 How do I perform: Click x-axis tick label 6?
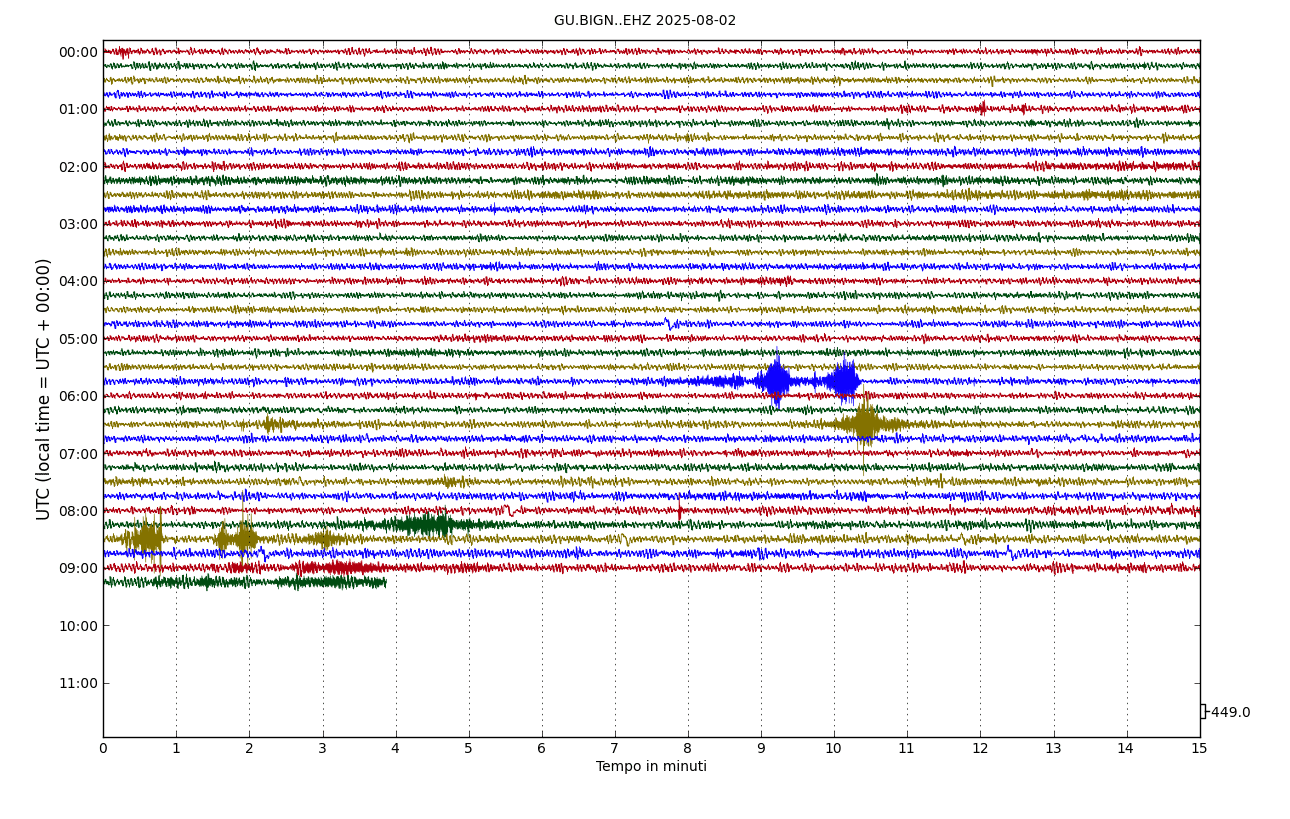pos(542,749)
